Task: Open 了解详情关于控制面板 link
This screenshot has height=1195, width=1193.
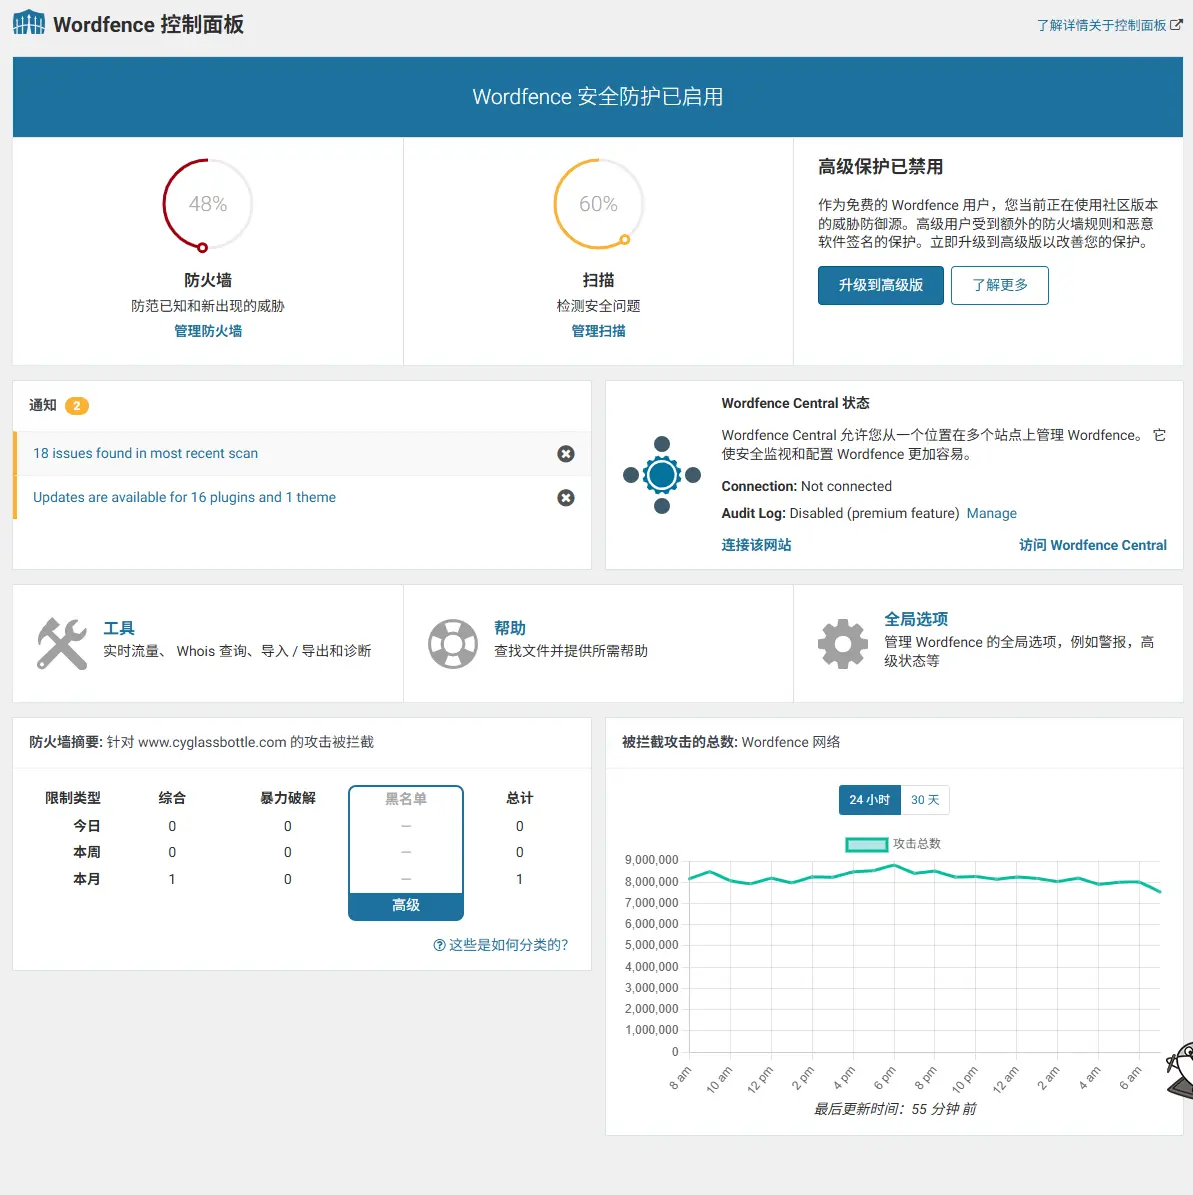Action: (x=1102, y=25)
